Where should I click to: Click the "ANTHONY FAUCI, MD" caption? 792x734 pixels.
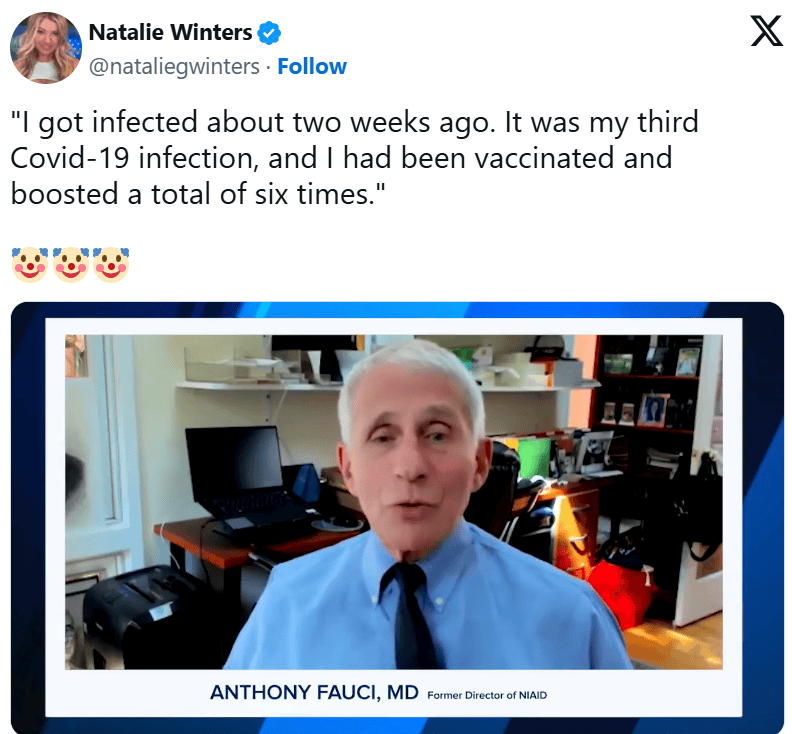click(314, 692)
